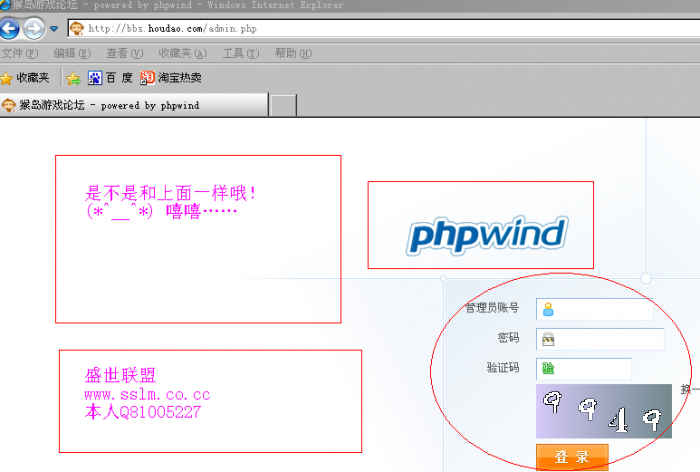Click the 本人Q81005227 text
The image size is (700, 472).
[143, 412]
